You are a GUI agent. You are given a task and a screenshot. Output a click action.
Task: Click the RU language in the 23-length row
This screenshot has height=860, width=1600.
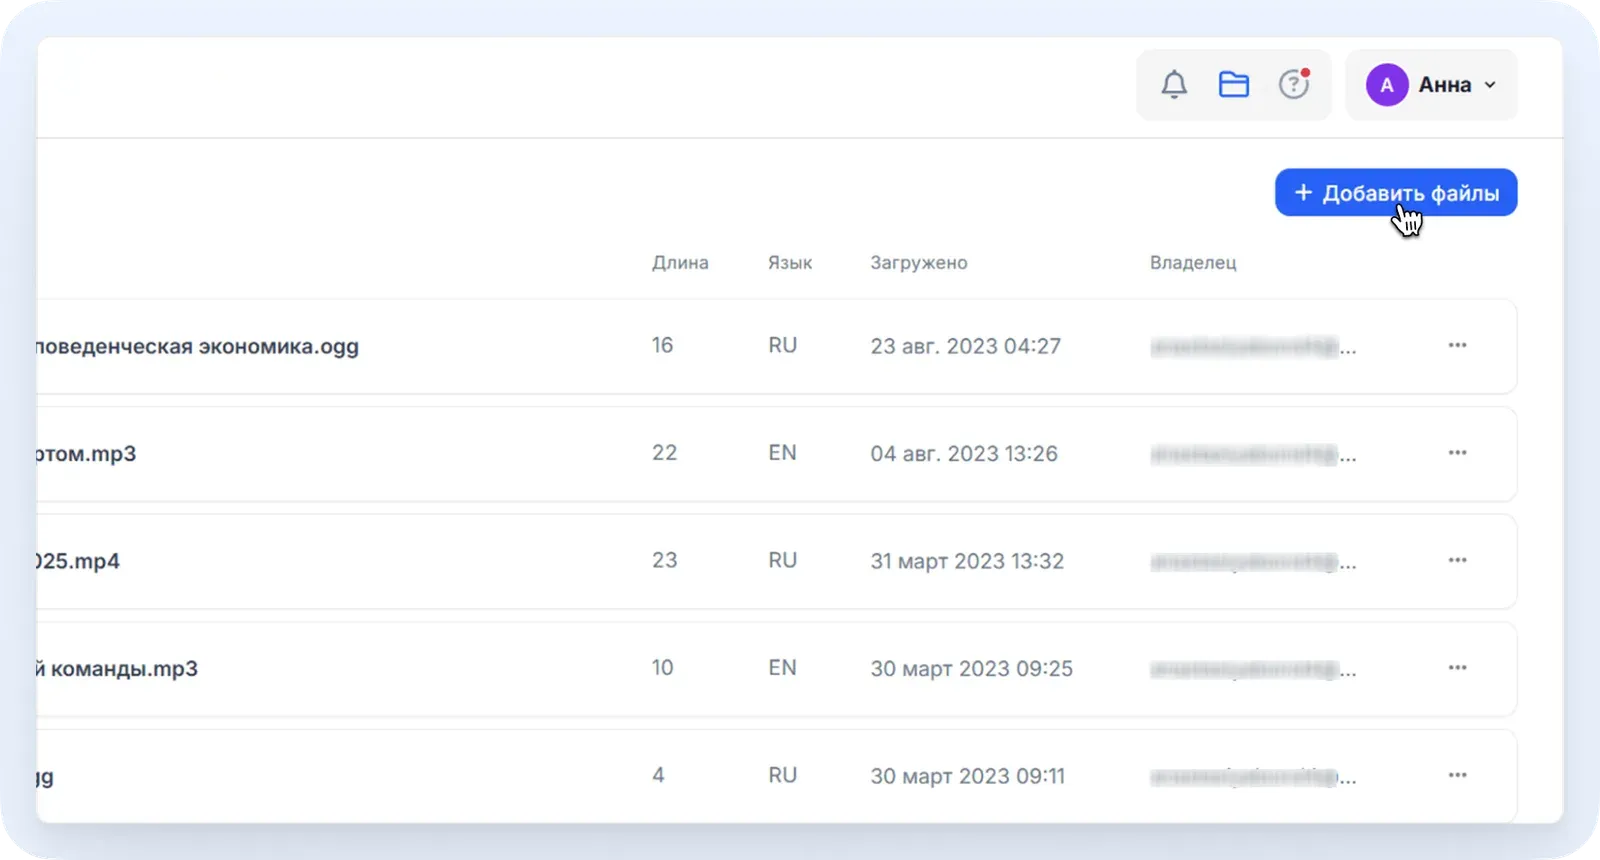782,560
